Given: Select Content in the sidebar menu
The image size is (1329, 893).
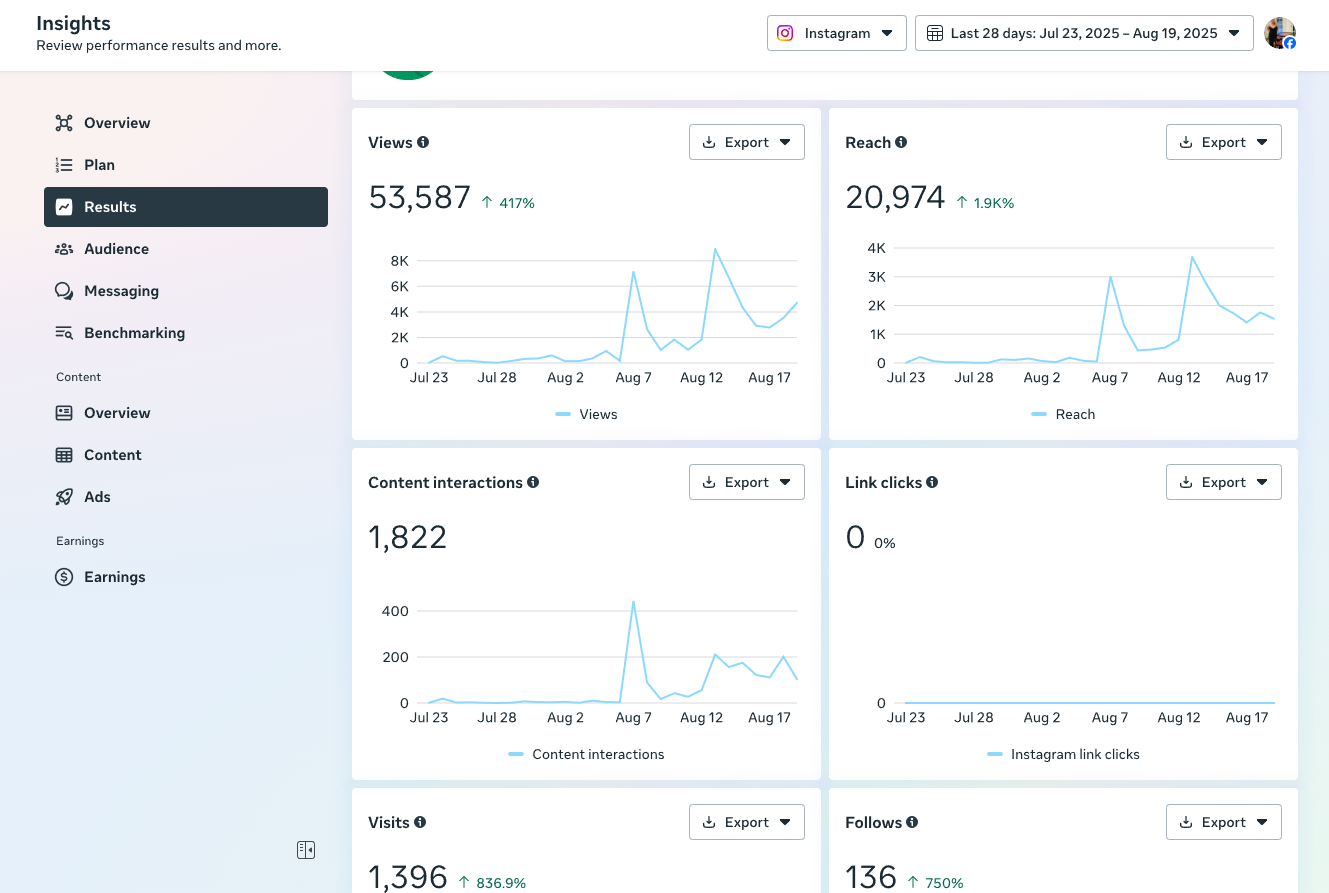Looking at the screenshot, I should click(112, 455).
